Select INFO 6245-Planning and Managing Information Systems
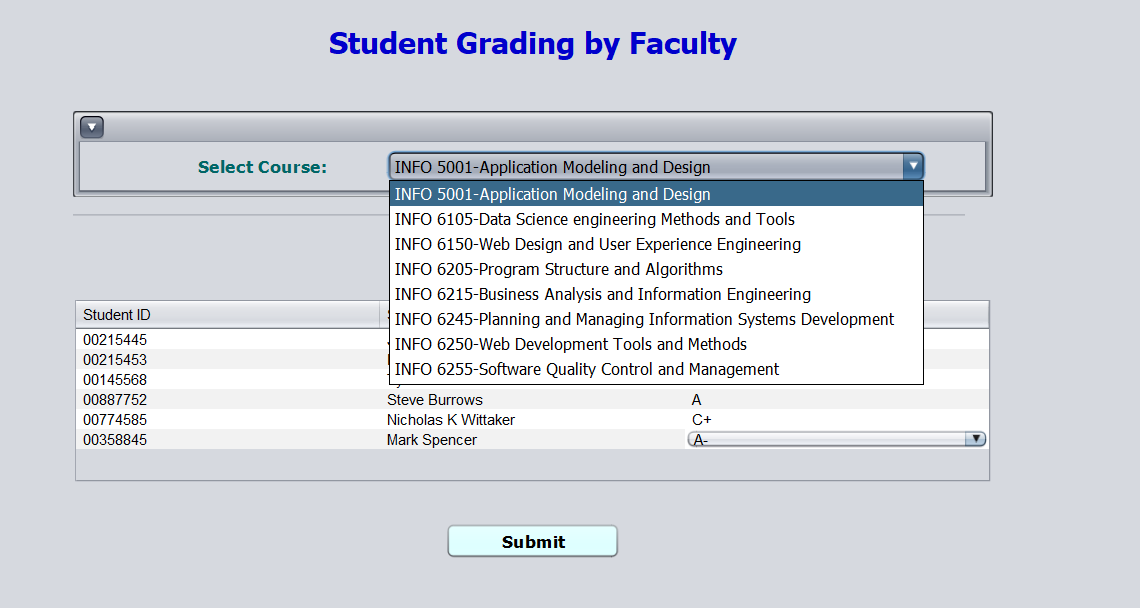Viewport: 1140px width, 608px height. tap(657, 319)
